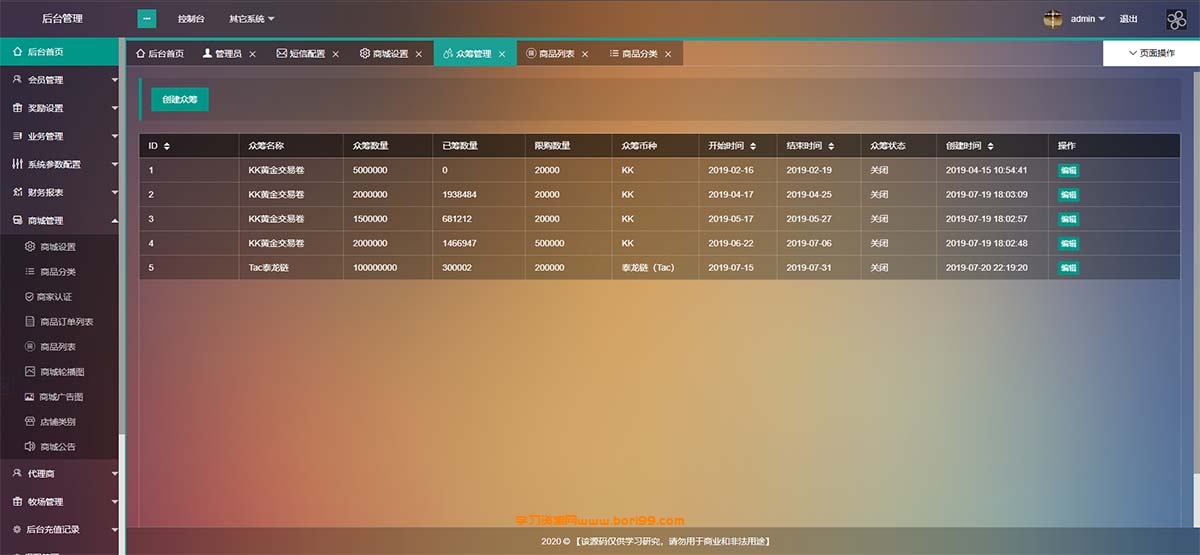
Task: Click the admin avatar image
Action: [1053, 19]
